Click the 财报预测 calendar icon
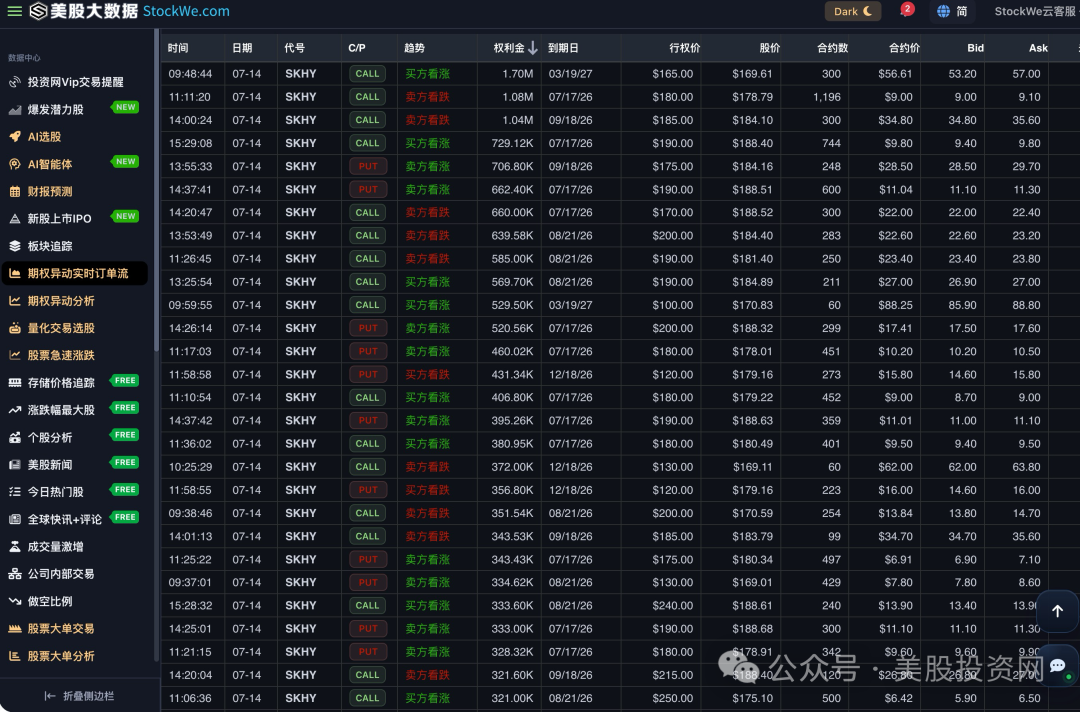The height and width of the screenshot is (712, 1080). pyautogui.click(x=14, y=191)
